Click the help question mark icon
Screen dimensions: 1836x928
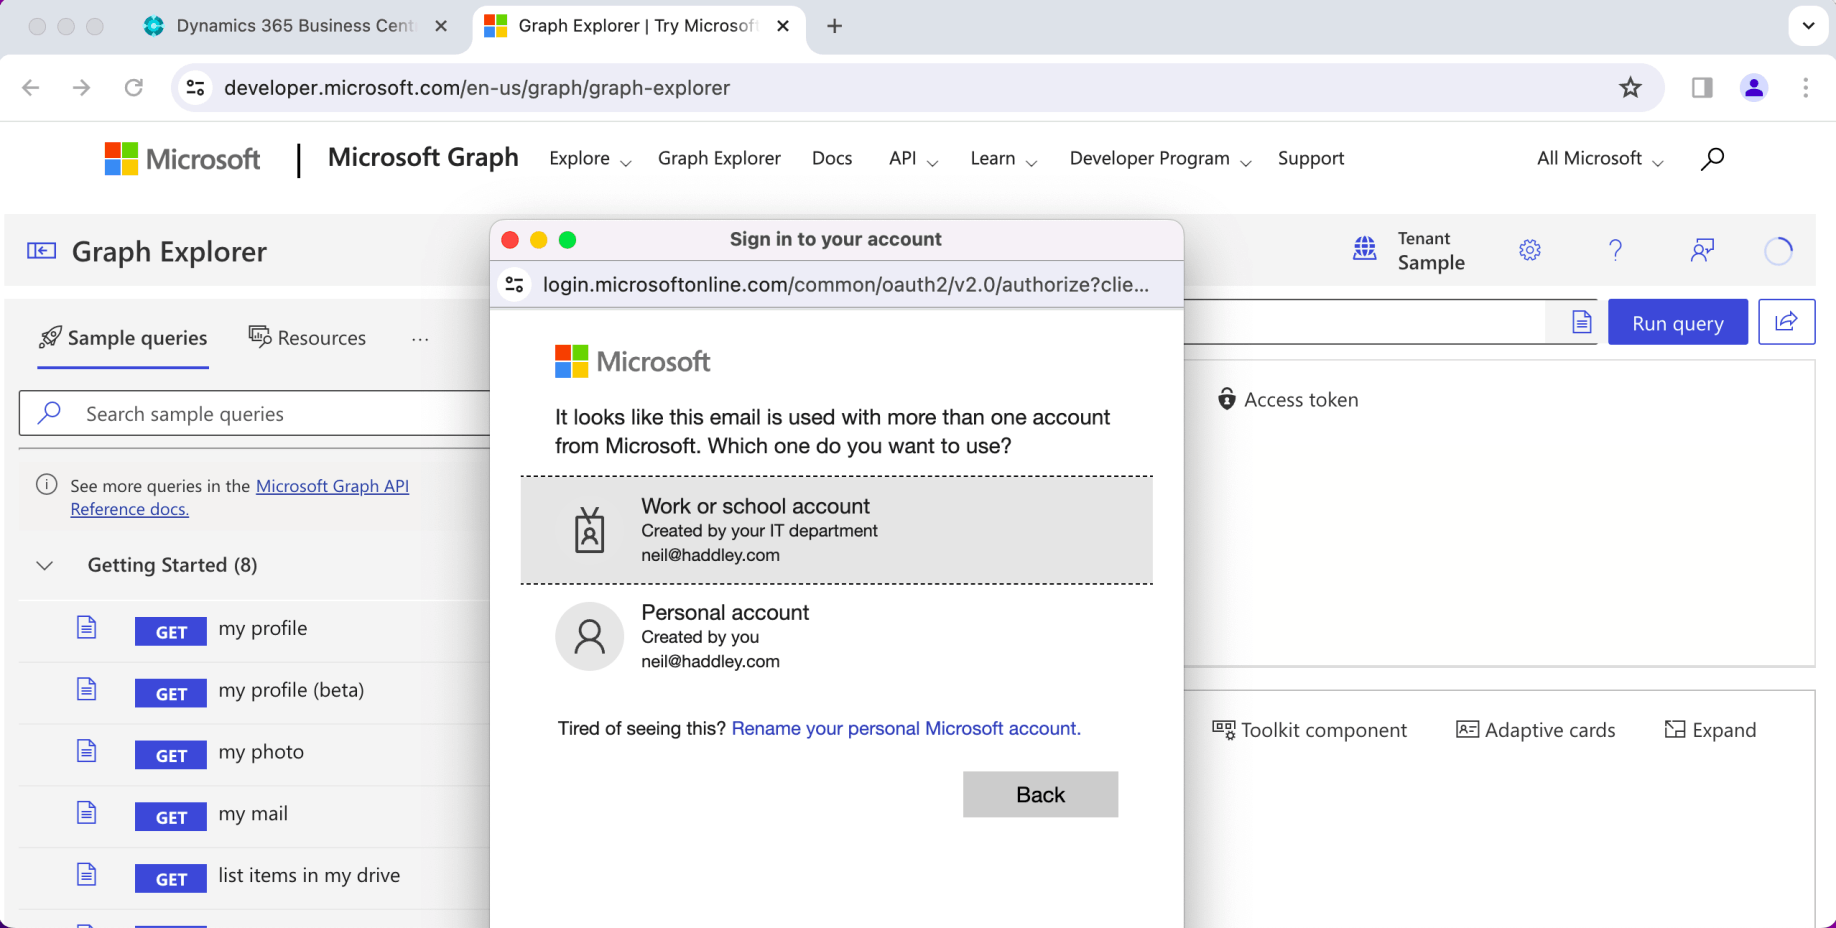point(1615,250)
